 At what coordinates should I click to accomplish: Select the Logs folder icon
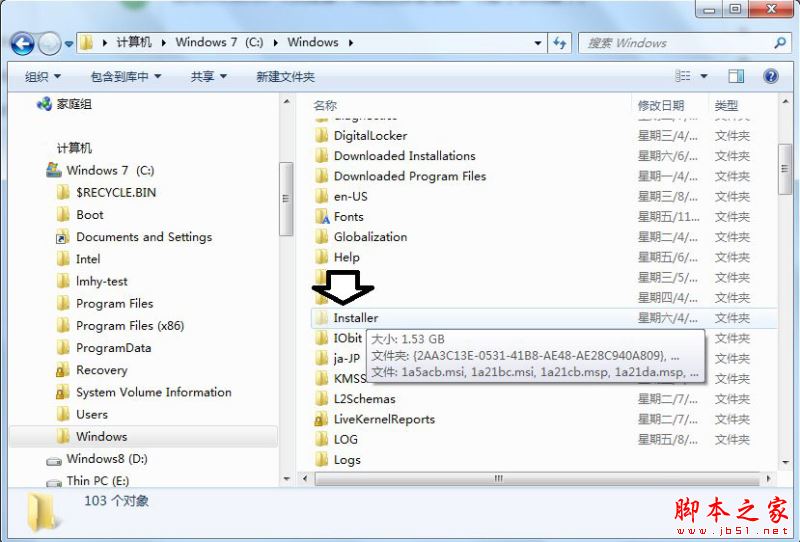coord(321,459)
